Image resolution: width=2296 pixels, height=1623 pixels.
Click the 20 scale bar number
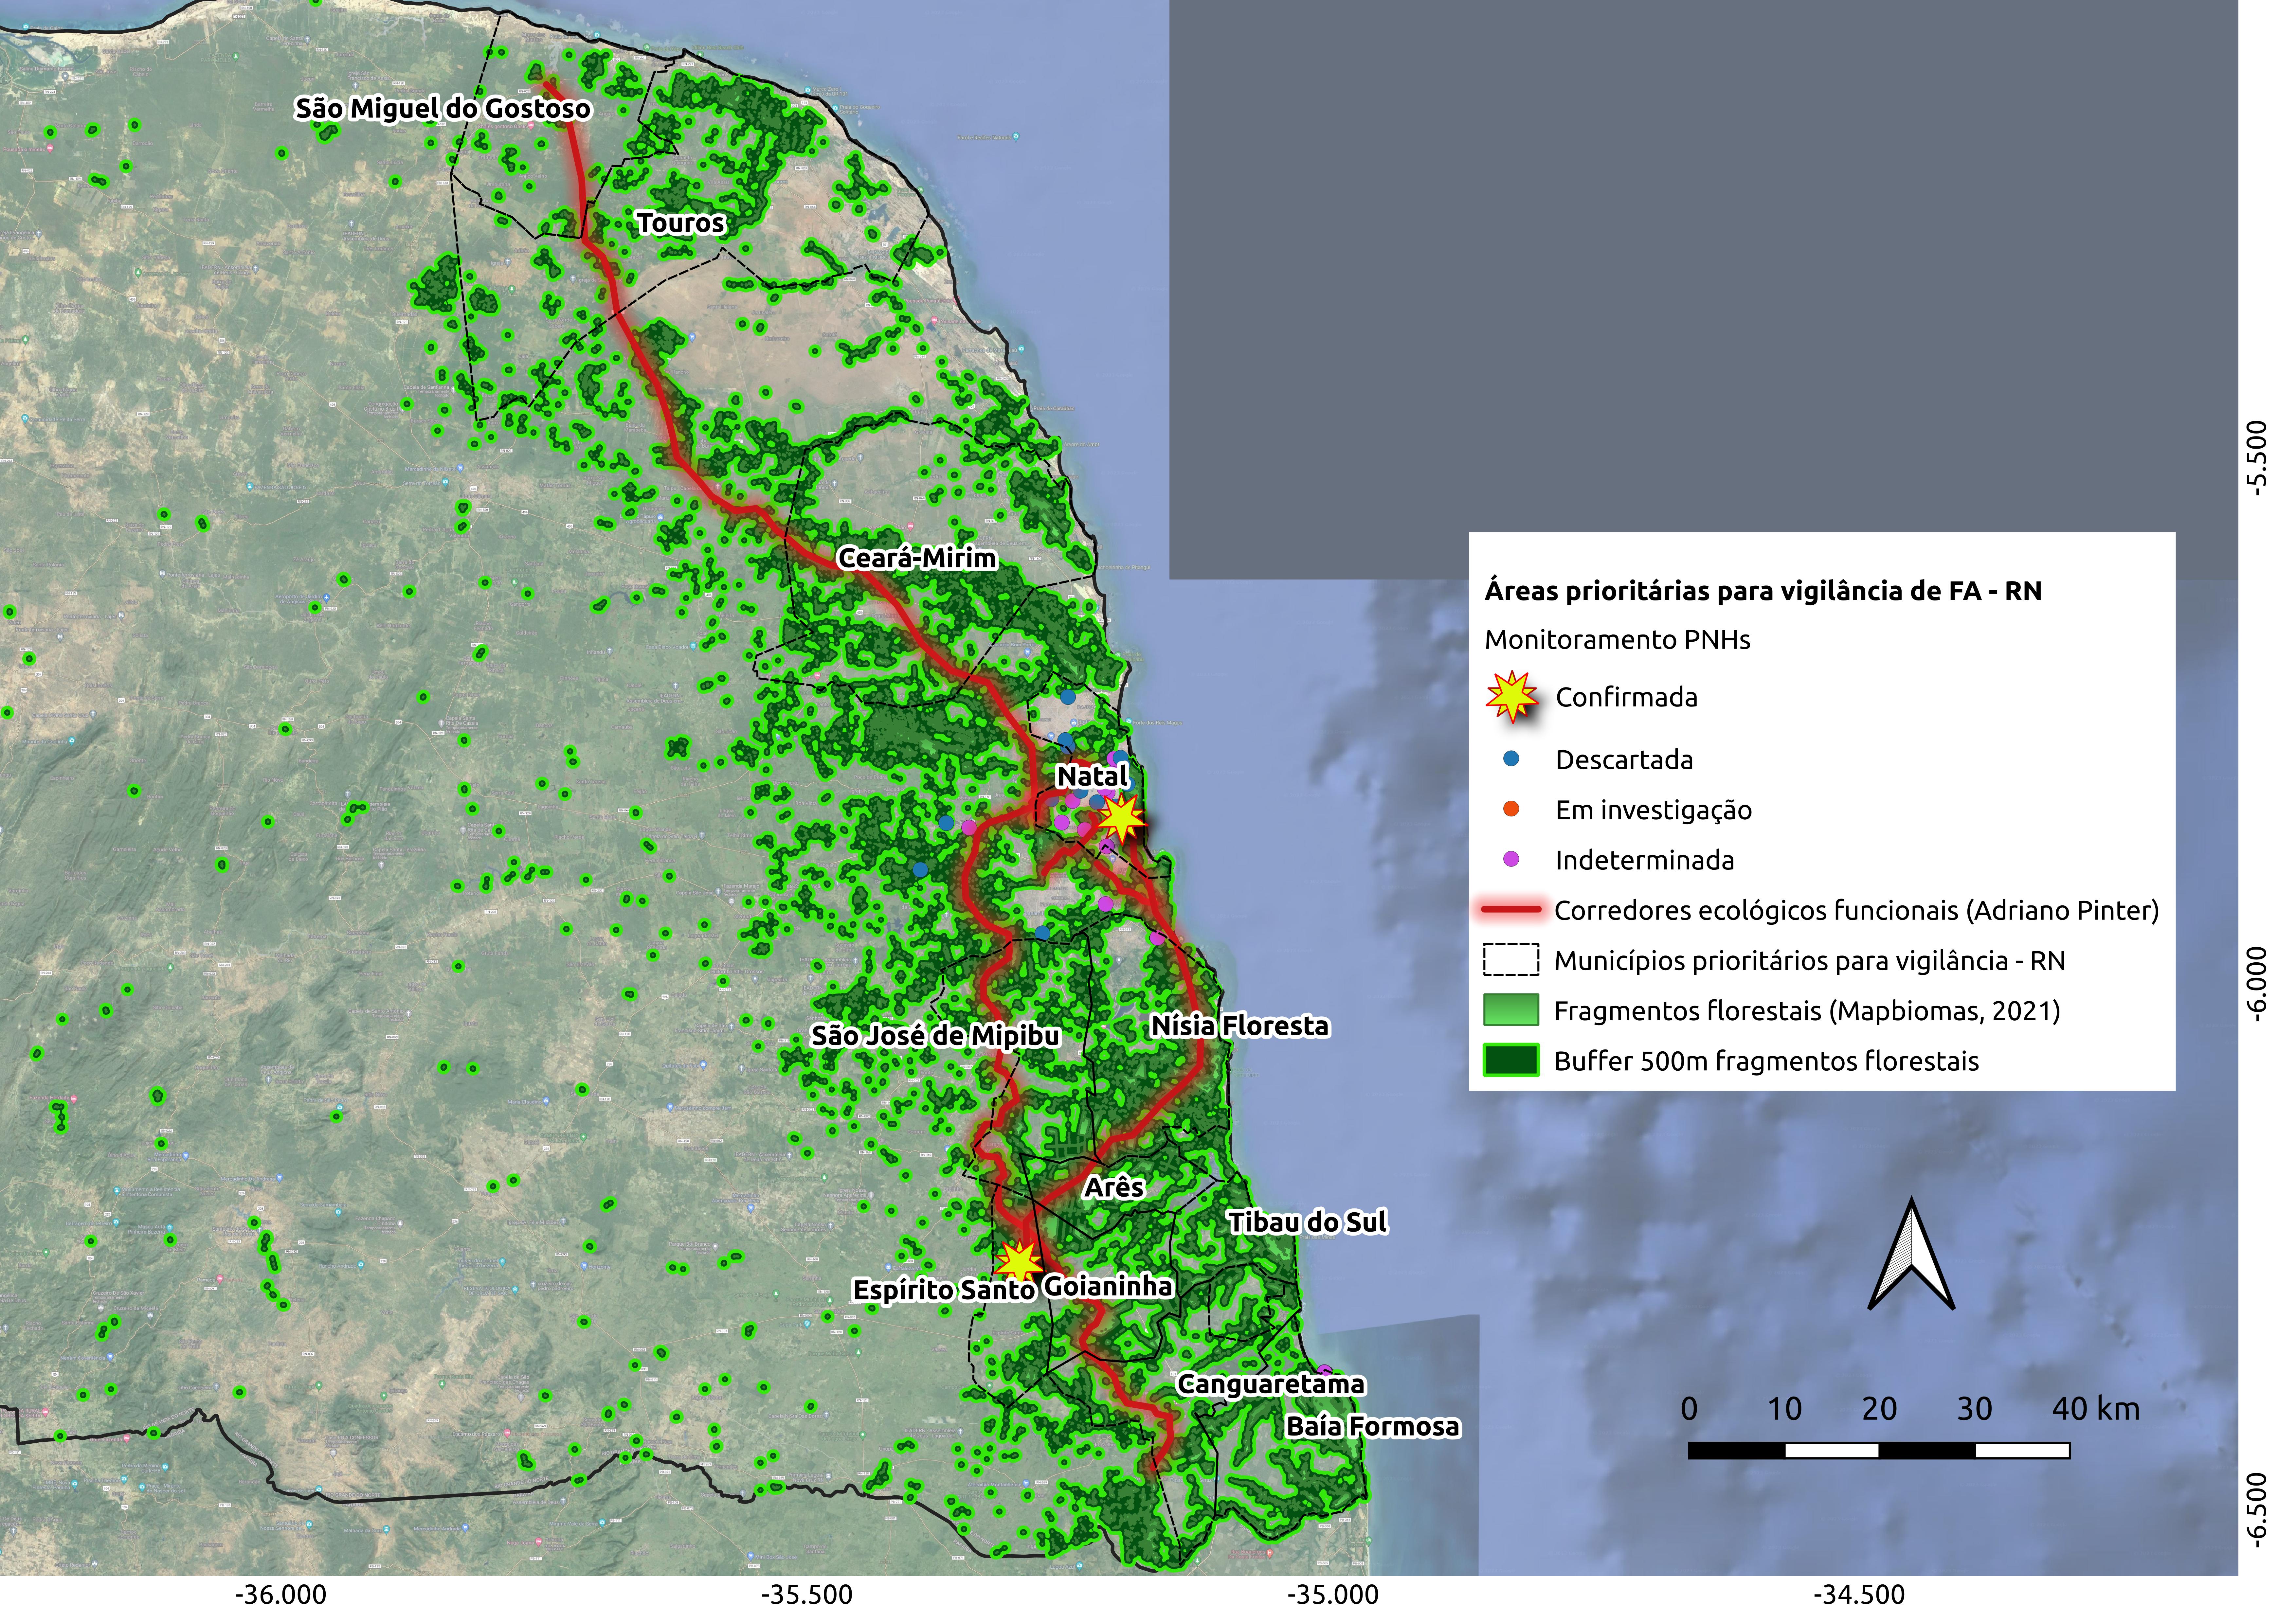1879,1409
